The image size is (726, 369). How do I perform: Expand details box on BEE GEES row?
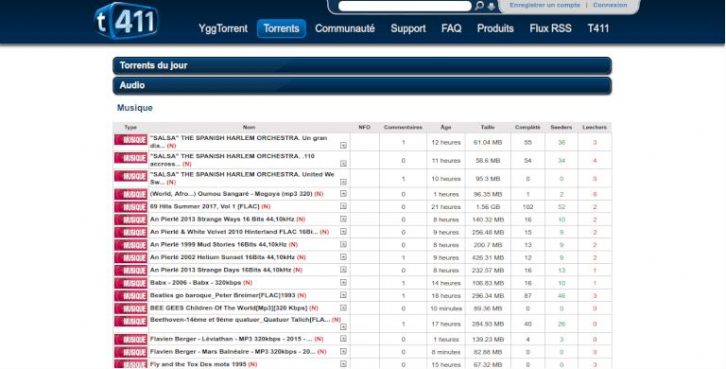343,308
